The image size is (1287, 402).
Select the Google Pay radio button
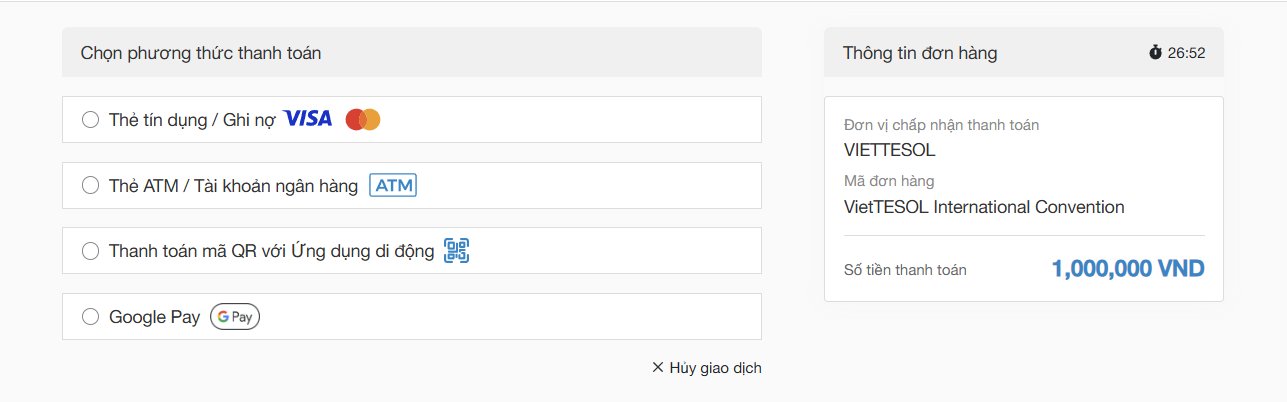tap(90, 317)
